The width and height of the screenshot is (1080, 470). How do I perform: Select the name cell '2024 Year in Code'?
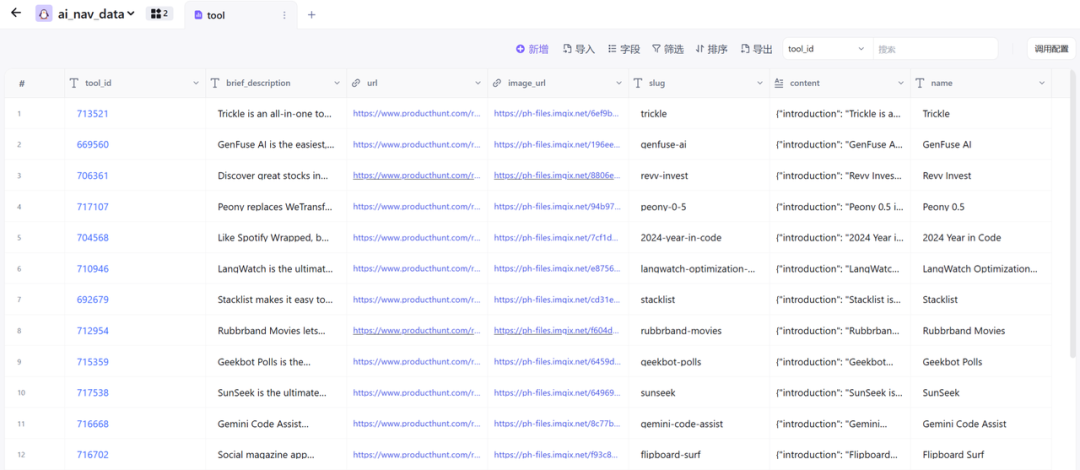[x=981, y=238]
